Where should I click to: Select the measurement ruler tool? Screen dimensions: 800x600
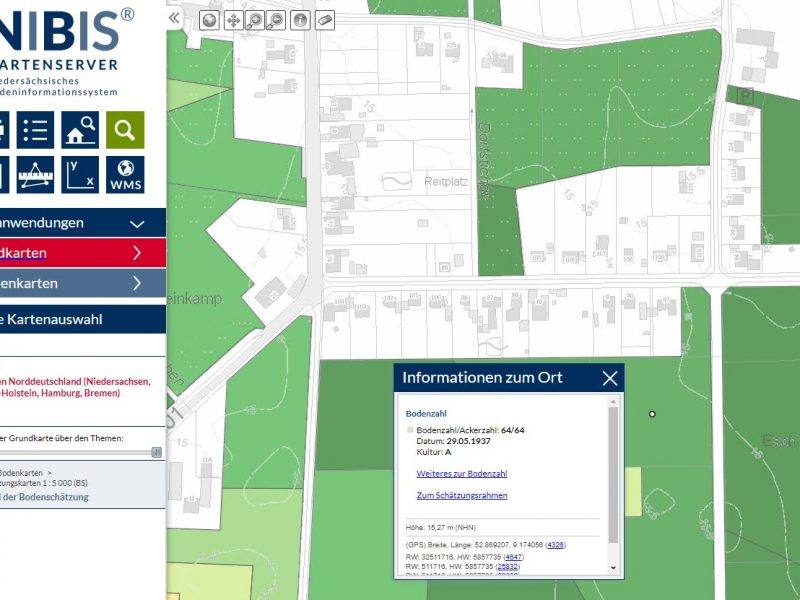coord(35,175)
